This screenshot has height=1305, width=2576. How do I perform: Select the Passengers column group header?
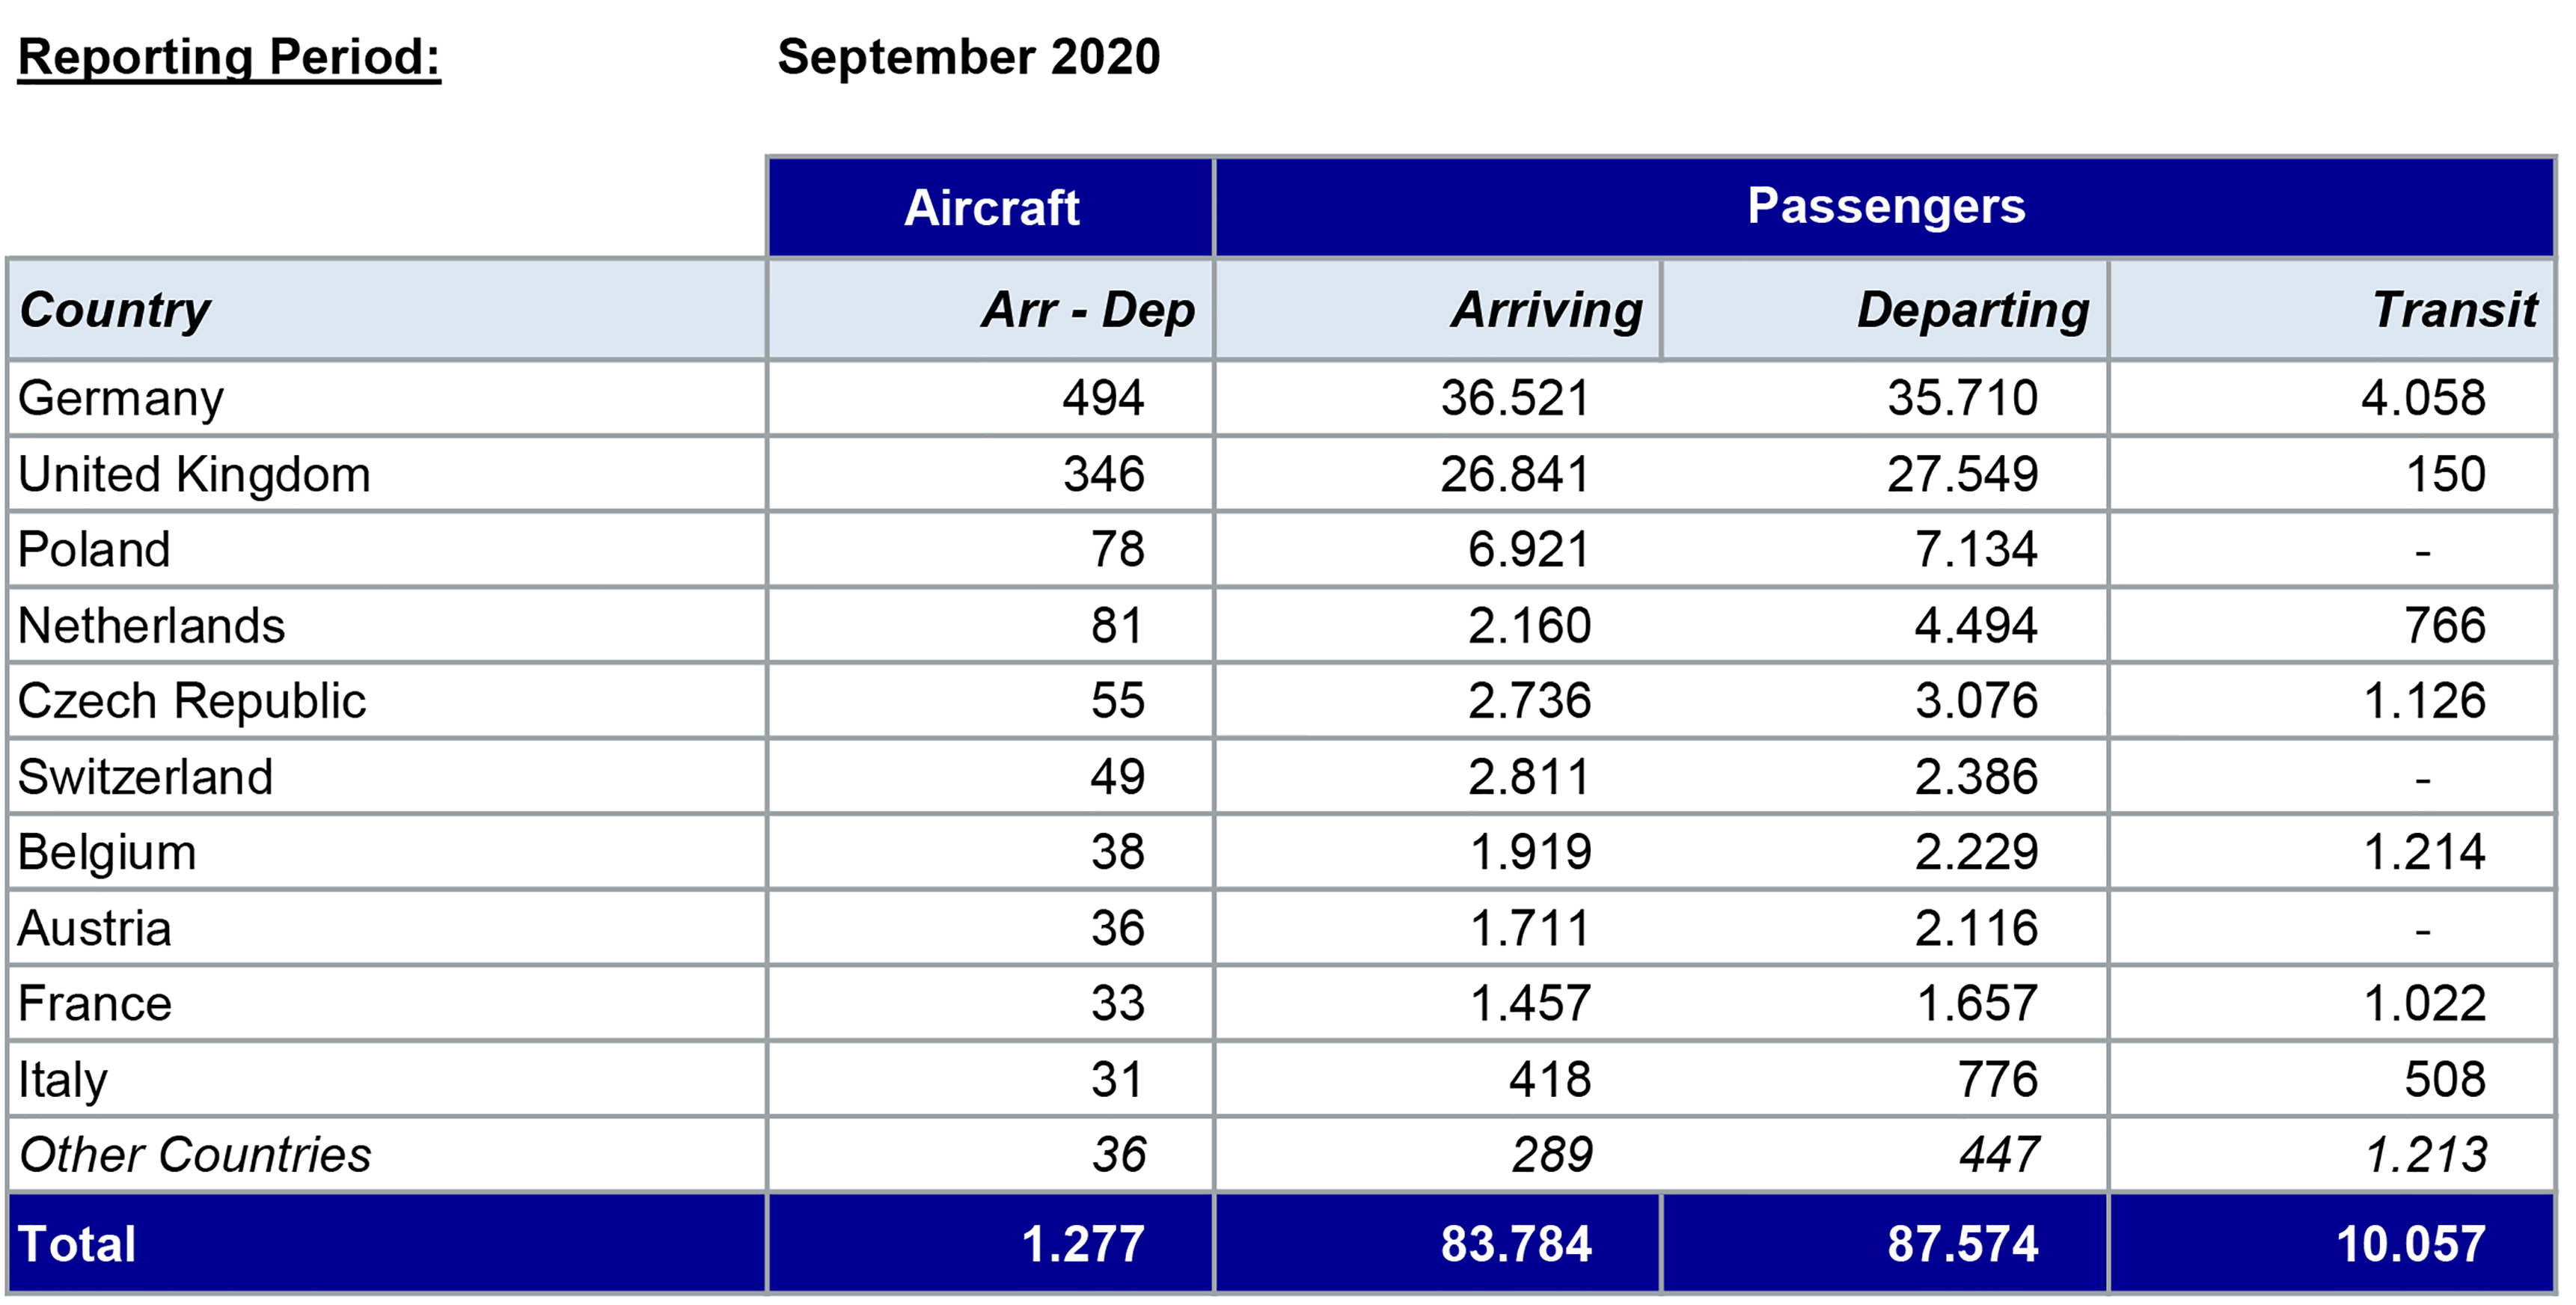tap(1885, 206)
